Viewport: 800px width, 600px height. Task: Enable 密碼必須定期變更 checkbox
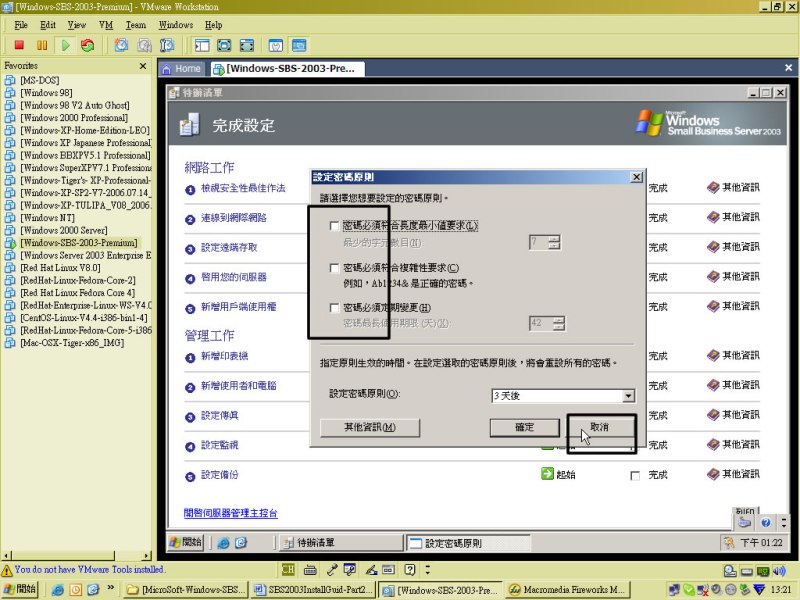(x=334, y=308)
